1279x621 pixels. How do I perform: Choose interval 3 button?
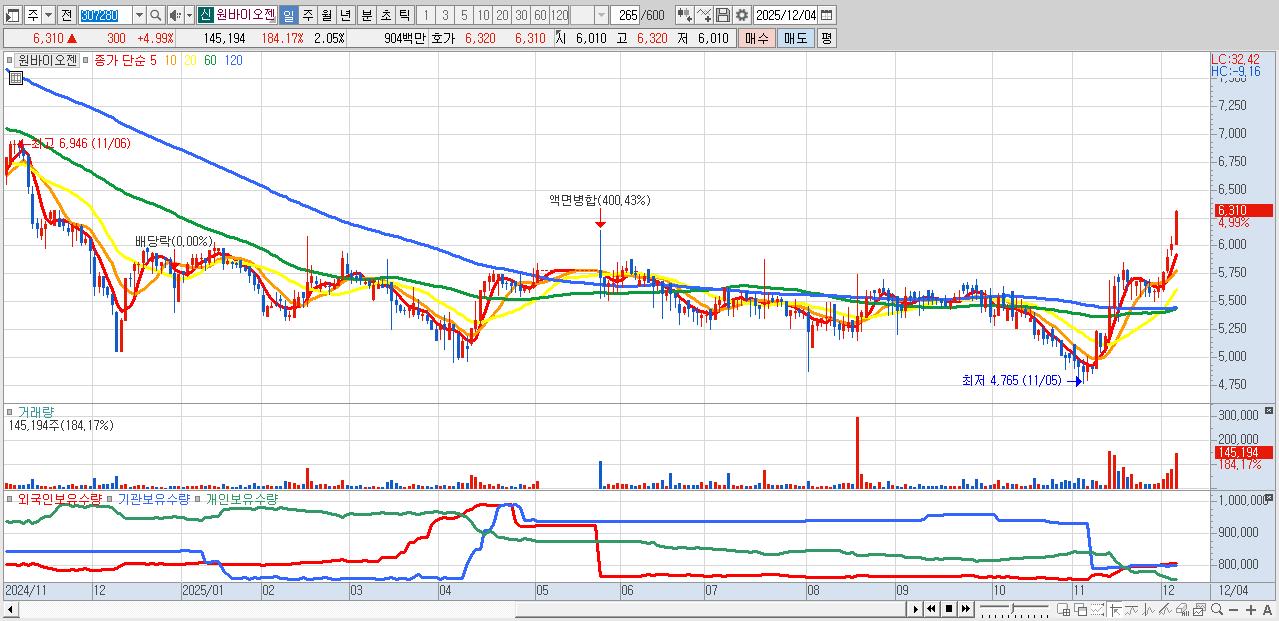[445, 15]
